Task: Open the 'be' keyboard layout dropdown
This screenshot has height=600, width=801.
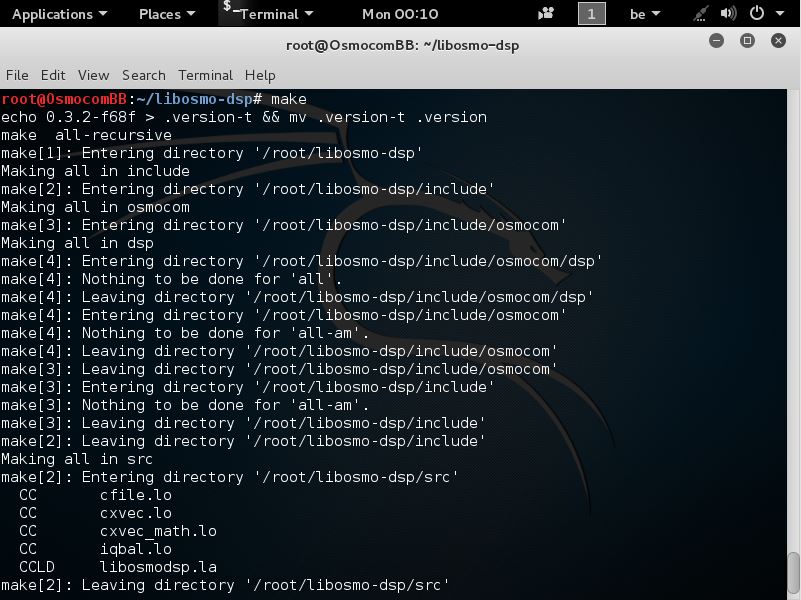Action: click(645, 14)
